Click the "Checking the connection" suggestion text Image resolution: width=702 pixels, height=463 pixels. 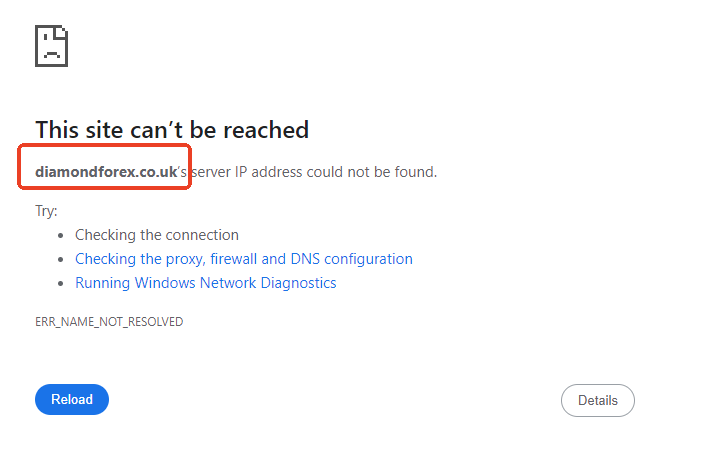coord(157,235)
